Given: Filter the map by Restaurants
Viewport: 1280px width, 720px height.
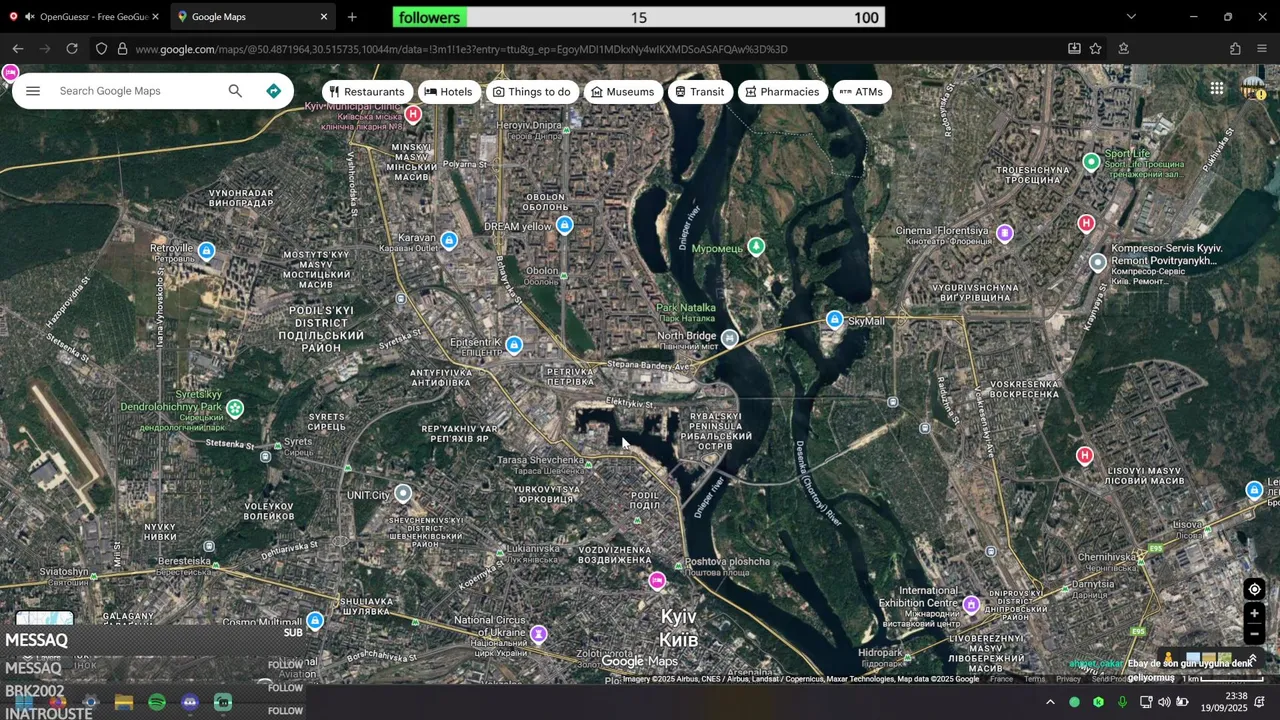Looking at the screenshot, I should [367, 92].
